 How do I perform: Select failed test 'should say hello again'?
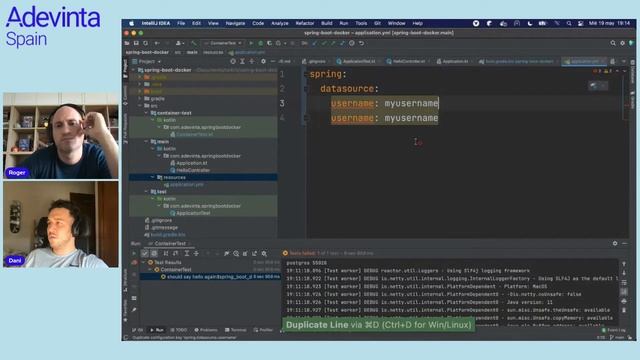coord(209,277)
